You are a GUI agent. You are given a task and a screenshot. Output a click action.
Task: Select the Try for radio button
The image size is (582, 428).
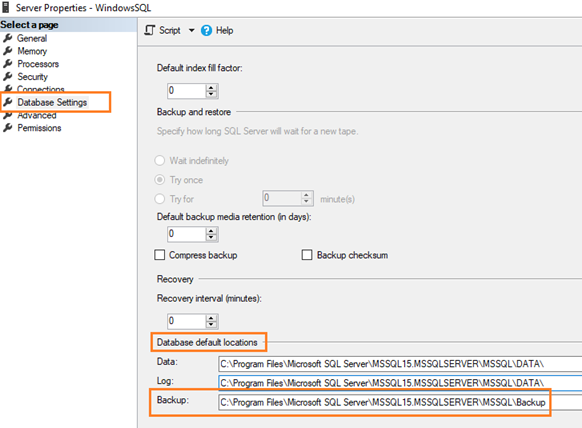160,199
